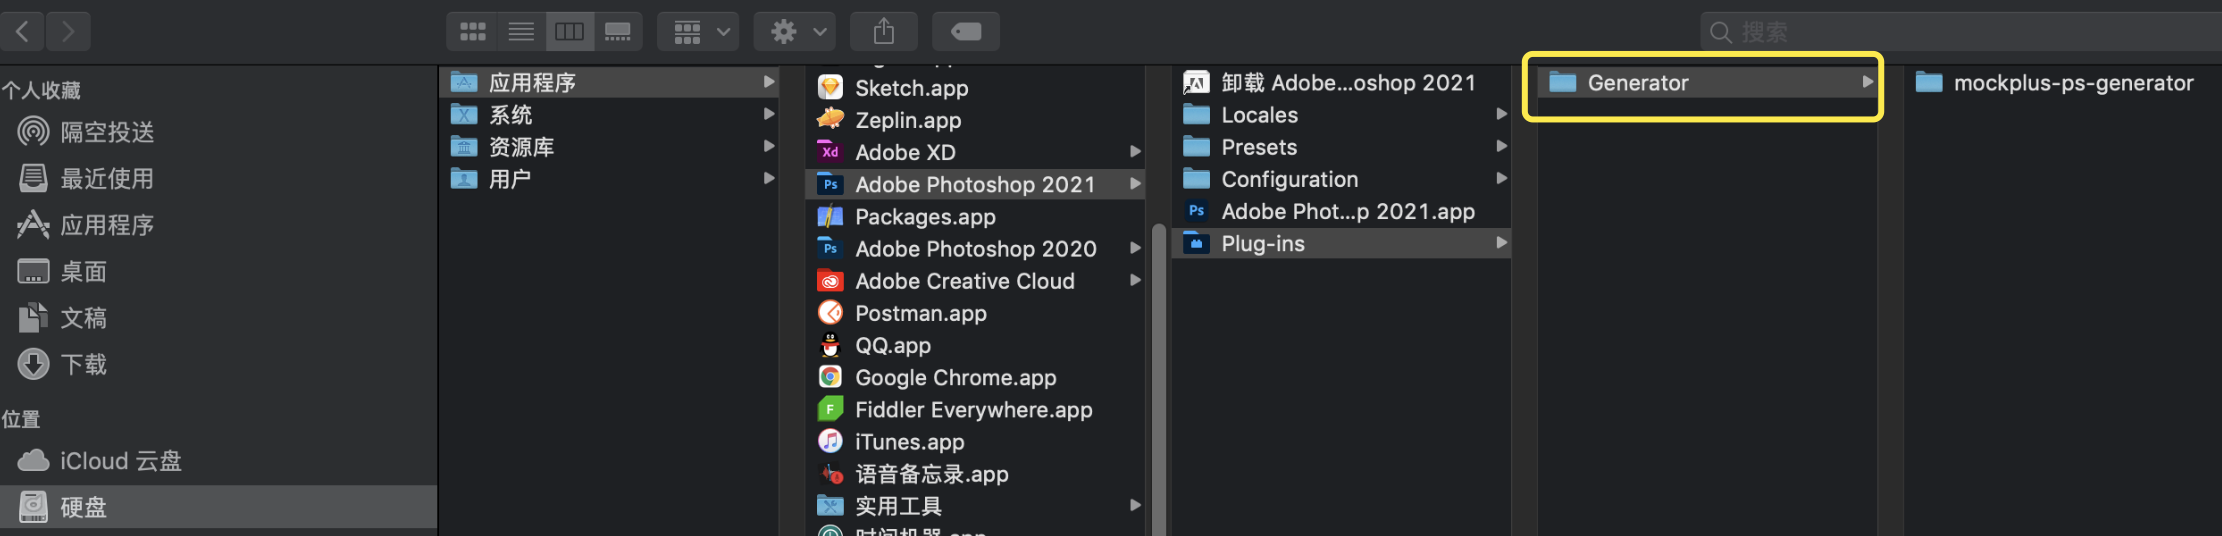Open Downloads (下载) in sidebar

point(83,364)
